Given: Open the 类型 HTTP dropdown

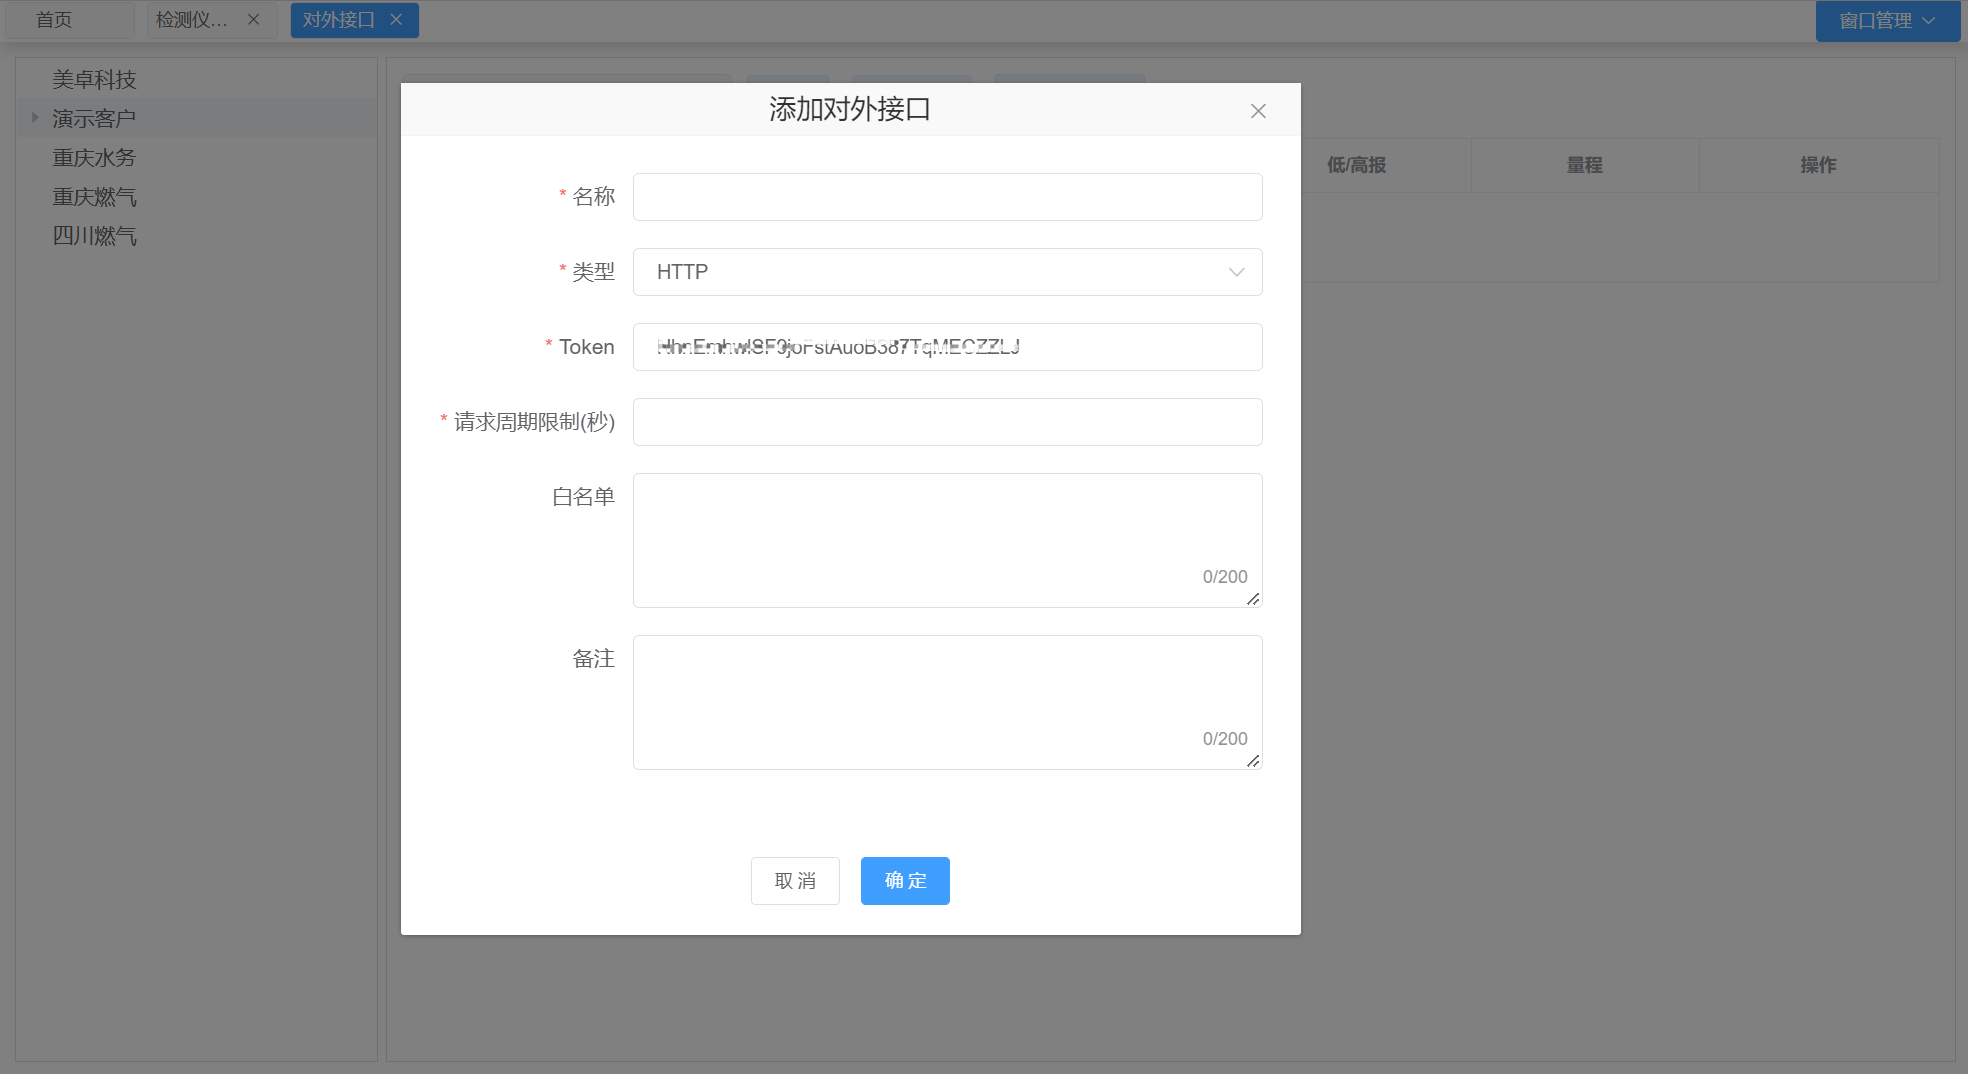Looking at the screenshot, I should click(946, 272).
